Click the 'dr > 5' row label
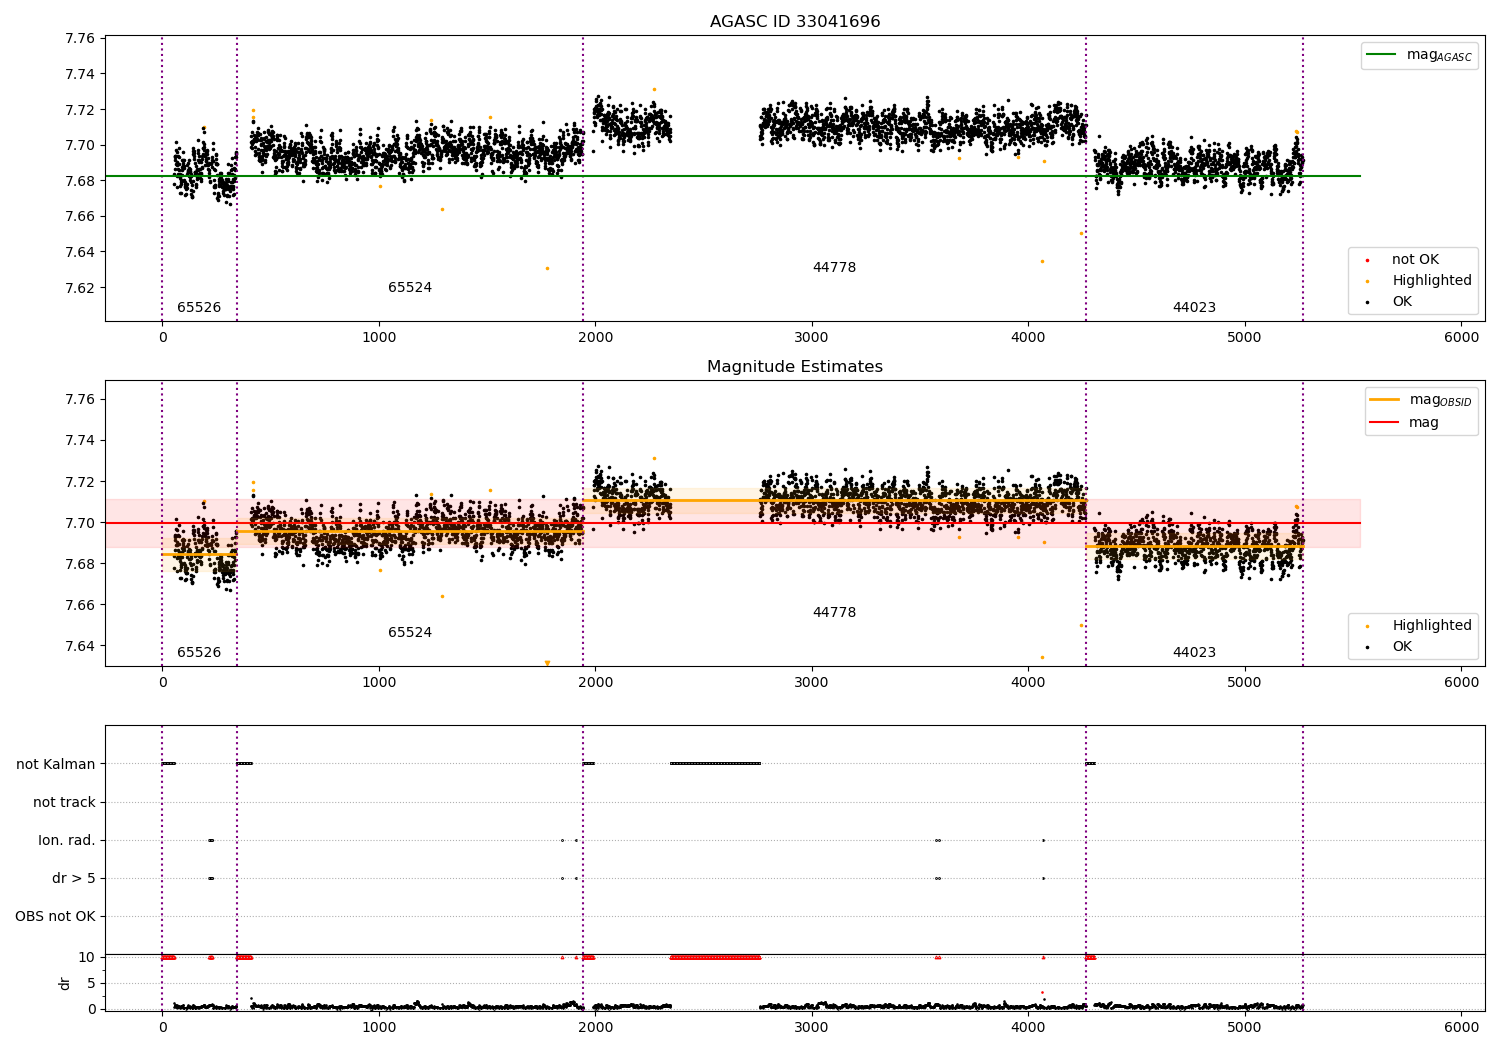Screen dimensions: 1500x1050 click(74, 878)
